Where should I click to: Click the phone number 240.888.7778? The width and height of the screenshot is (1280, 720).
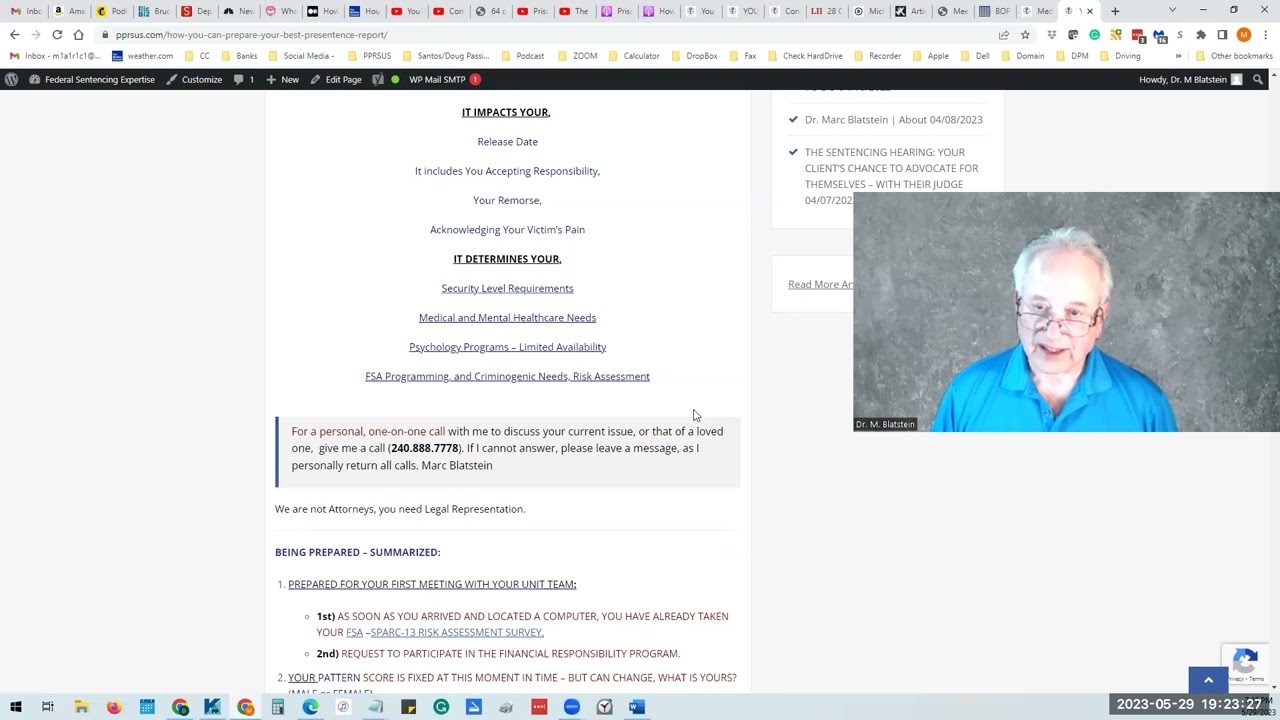[424, 448]
